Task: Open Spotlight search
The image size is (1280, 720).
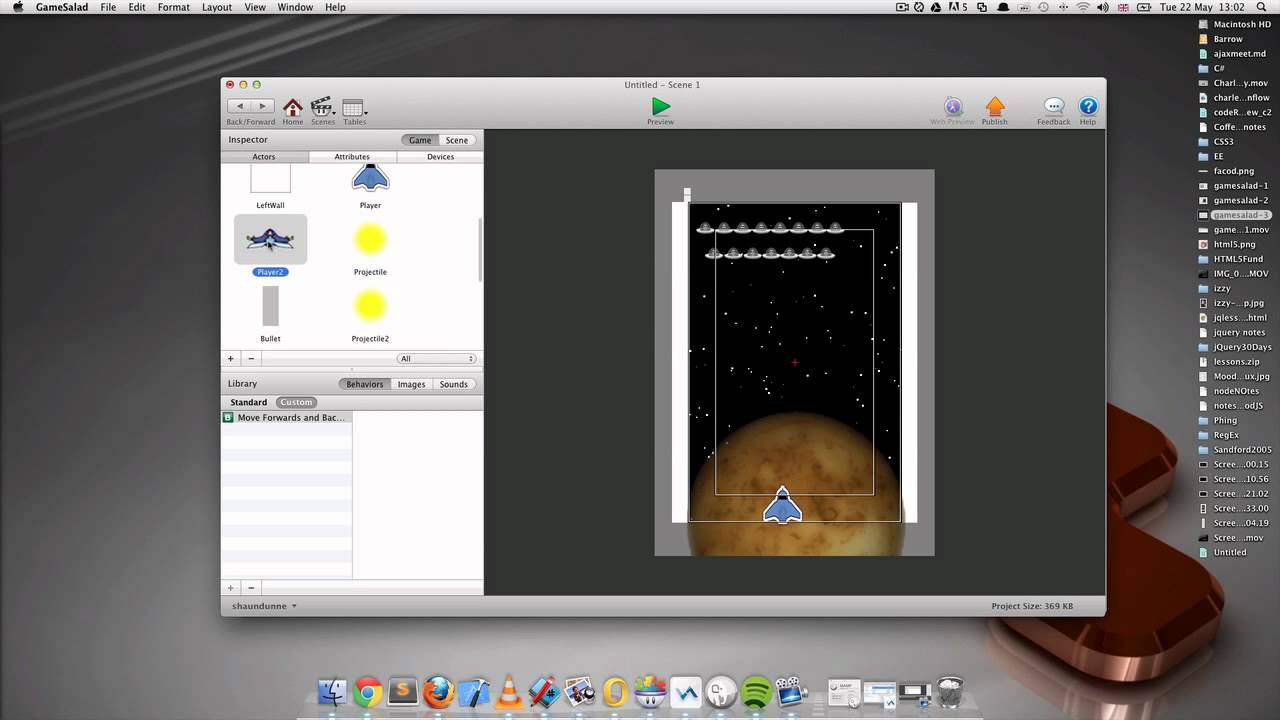Action: [1261, 7]
